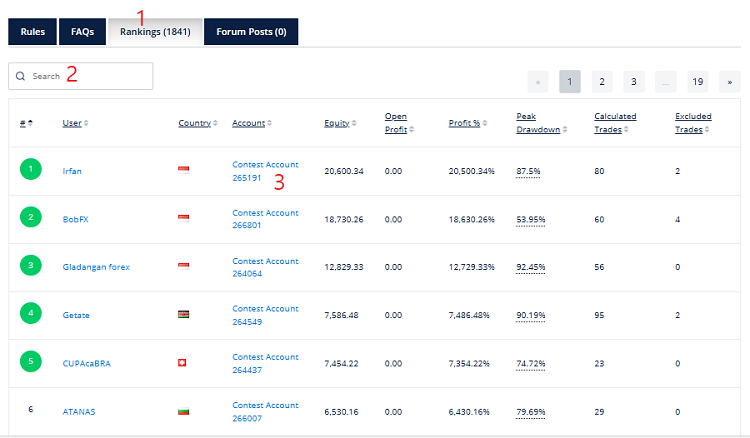Select equity value 20,600.34

pyautogui.click(x=344, y=171)
